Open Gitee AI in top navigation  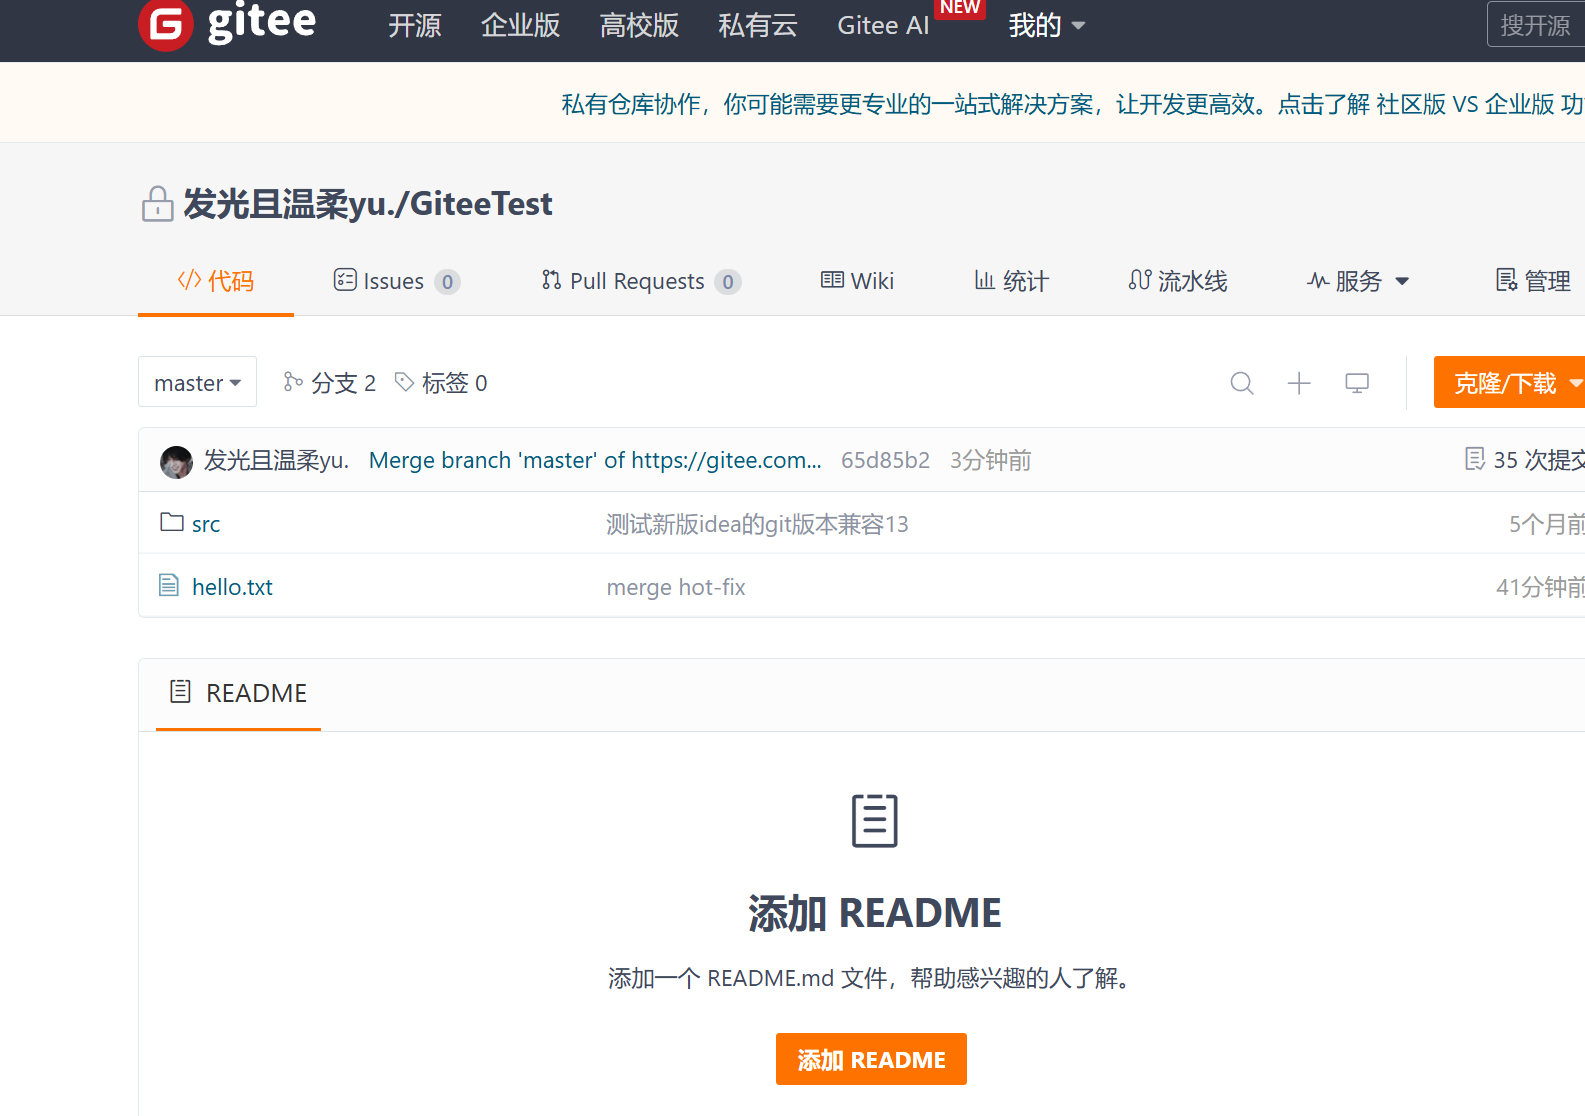pos(883,25)
